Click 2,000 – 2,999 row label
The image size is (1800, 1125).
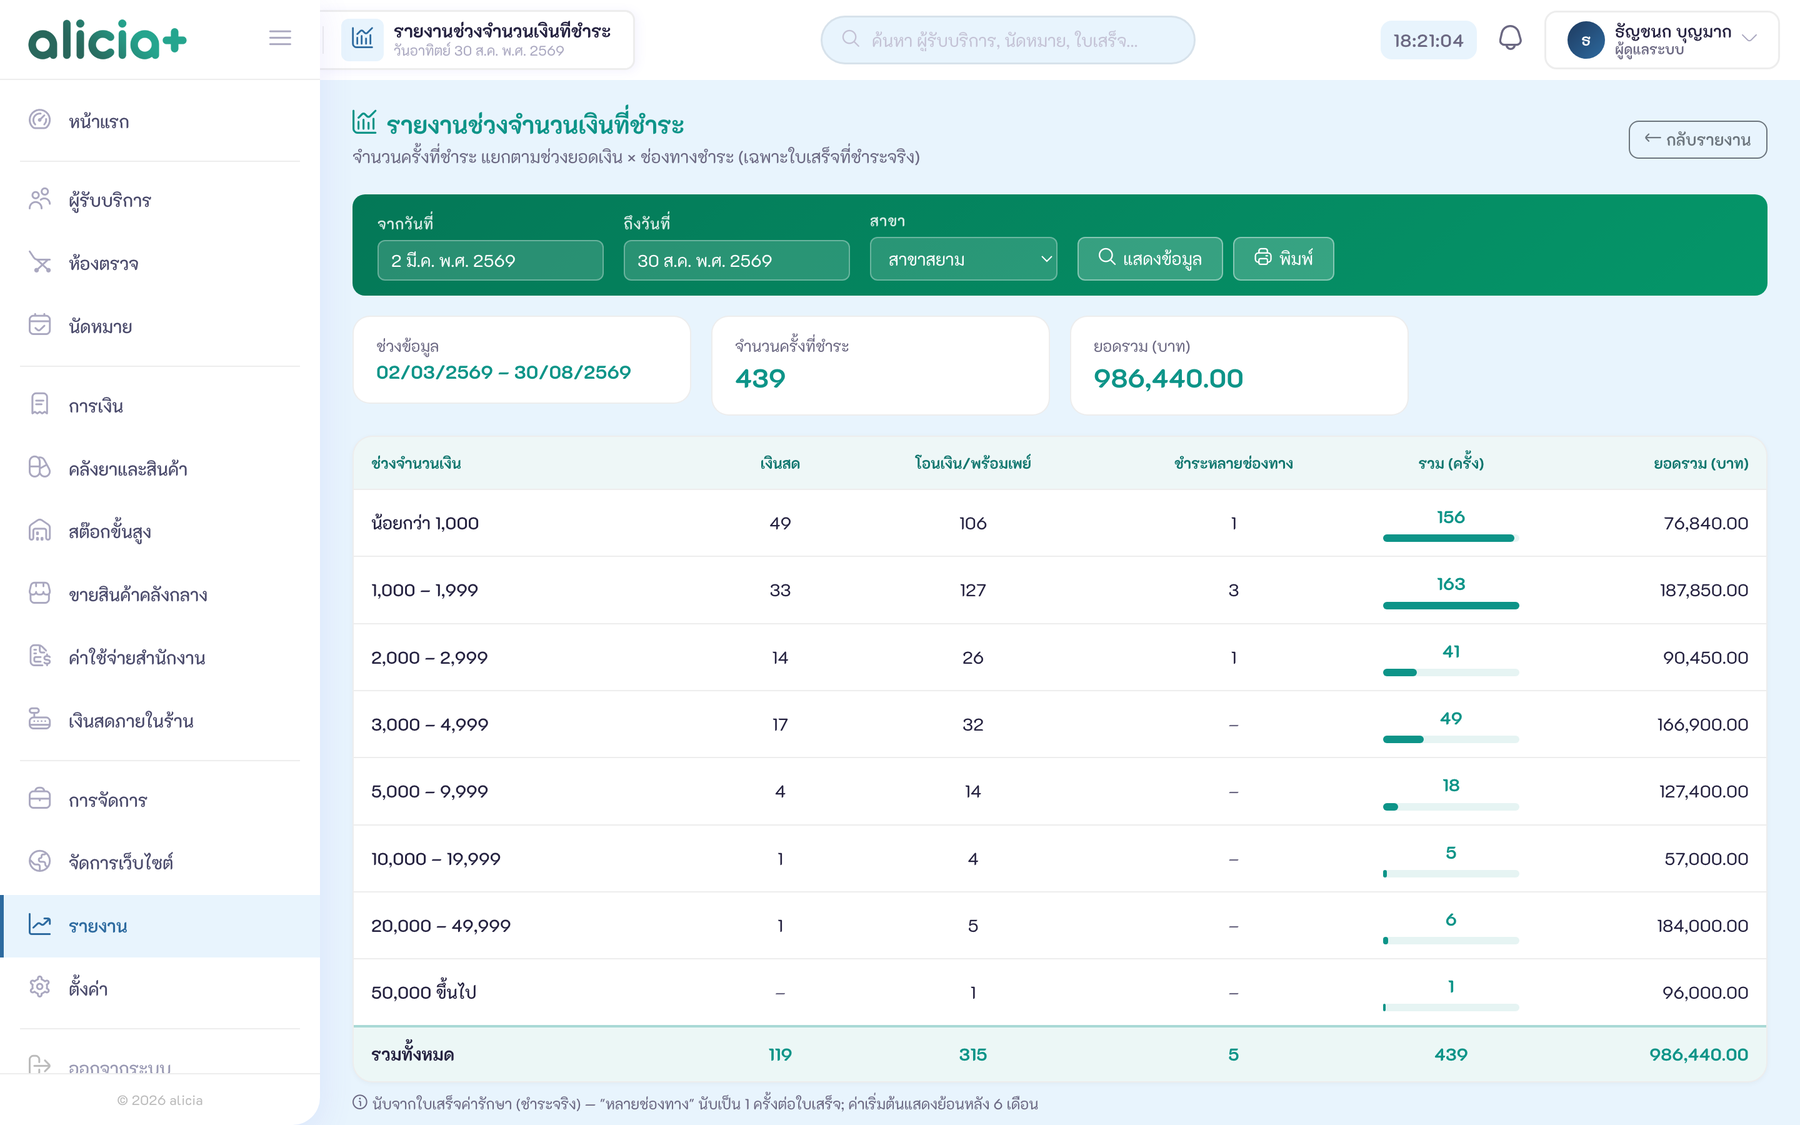[429, 657]
